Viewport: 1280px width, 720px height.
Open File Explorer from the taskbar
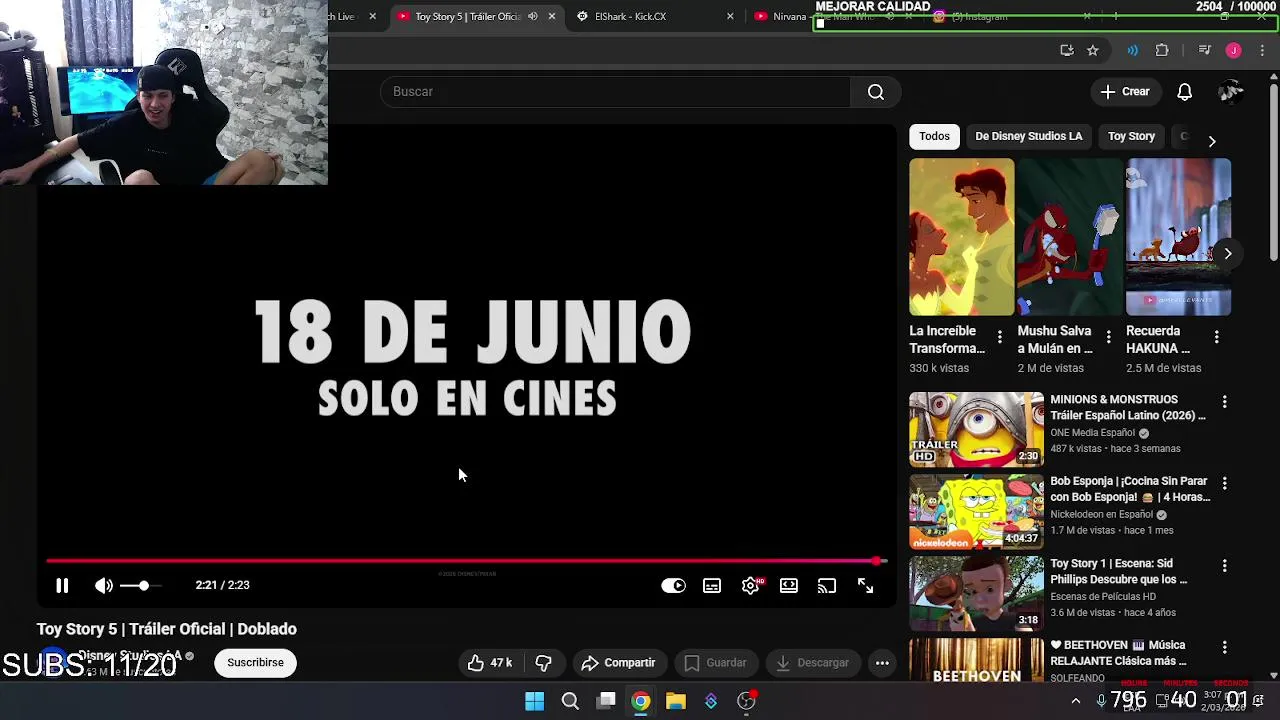[x=676, y=701]
